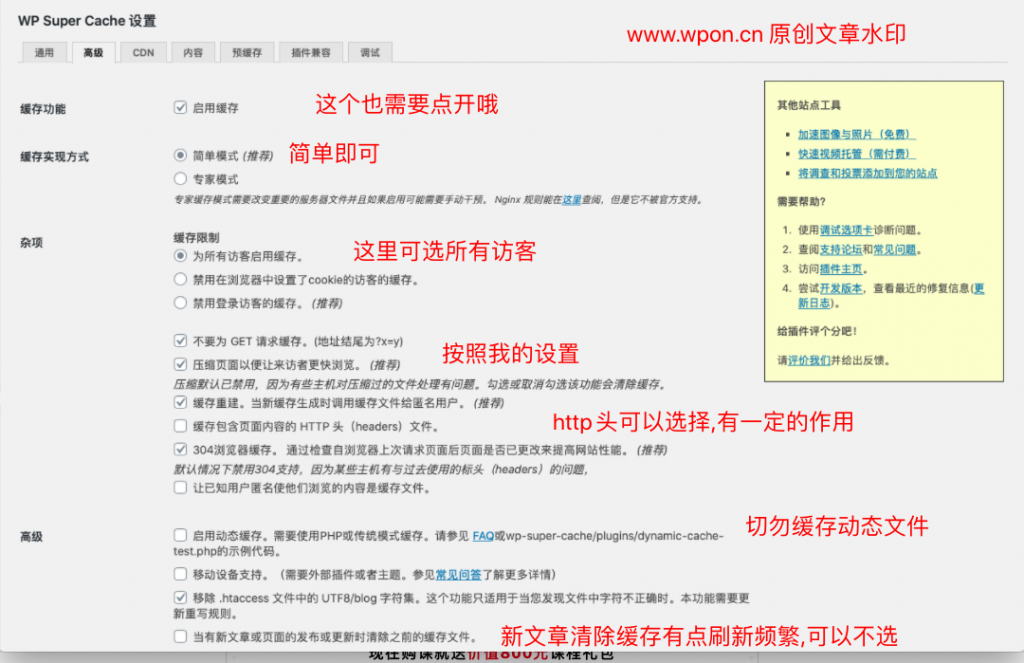Switch to the 通用 tab
Screen dimensions: 1024x663
pyautogui.click(x=44, y=53)
